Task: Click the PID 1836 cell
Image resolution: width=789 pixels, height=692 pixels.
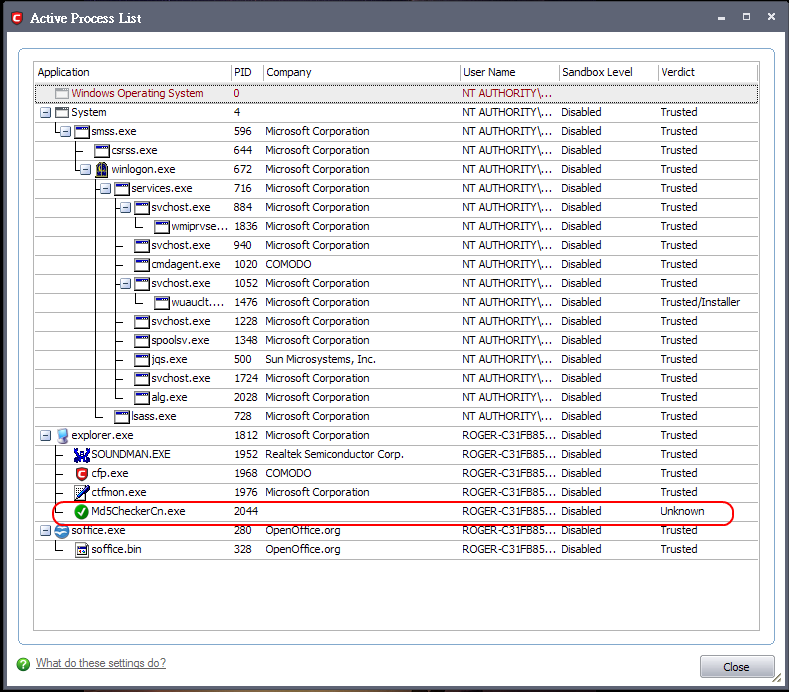Action: coord(246,226)
